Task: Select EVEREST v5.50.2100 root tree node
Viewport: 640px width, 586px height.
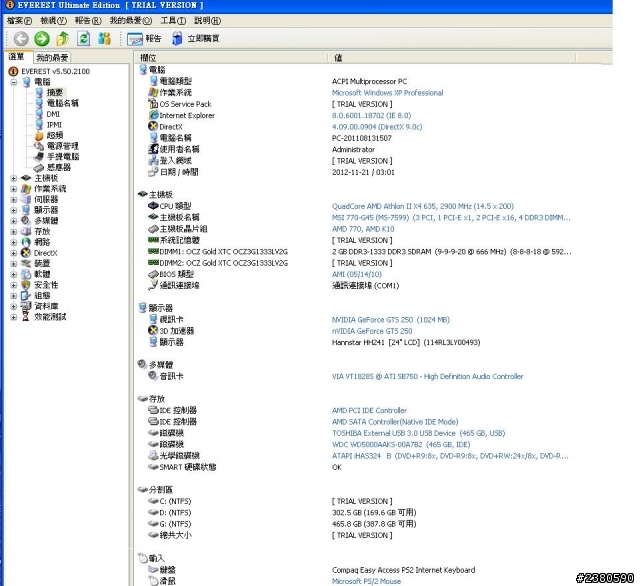Action: pyautogui.click(x=56, y=71)
